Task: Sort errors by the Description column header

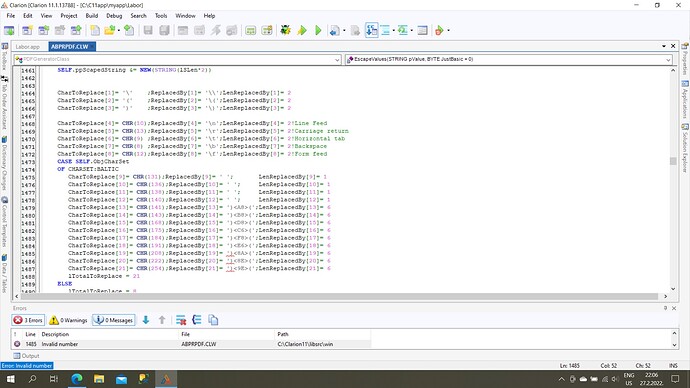Action: coord(108,334)
